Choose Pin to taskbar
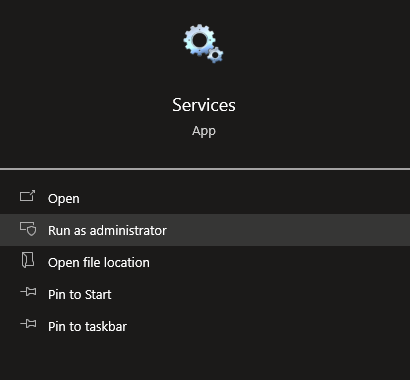Viewport: 410px width, 380px height. pyautogui.click(x=87, y=326)
